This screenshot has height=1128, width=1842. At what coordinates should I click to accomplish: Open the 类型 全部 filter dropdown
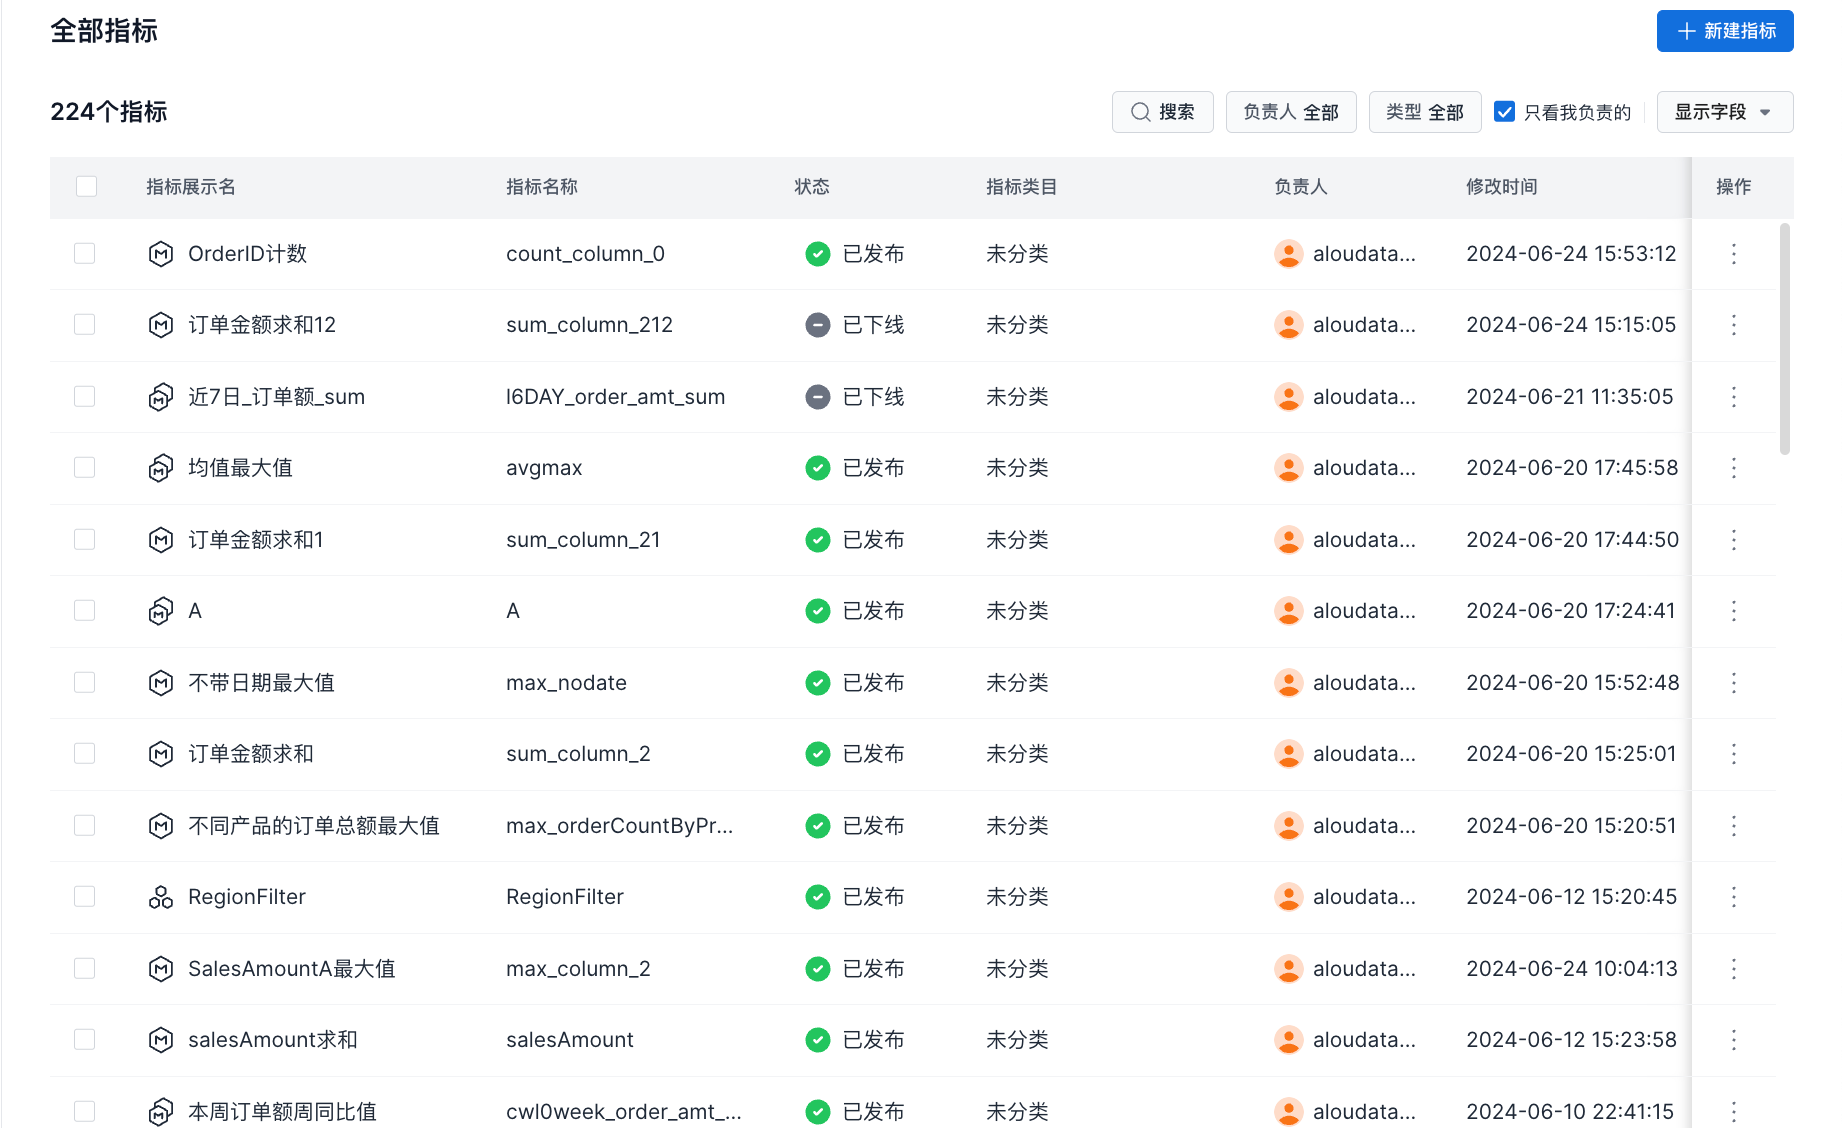pyautogui.click(x=1424, y=112)
